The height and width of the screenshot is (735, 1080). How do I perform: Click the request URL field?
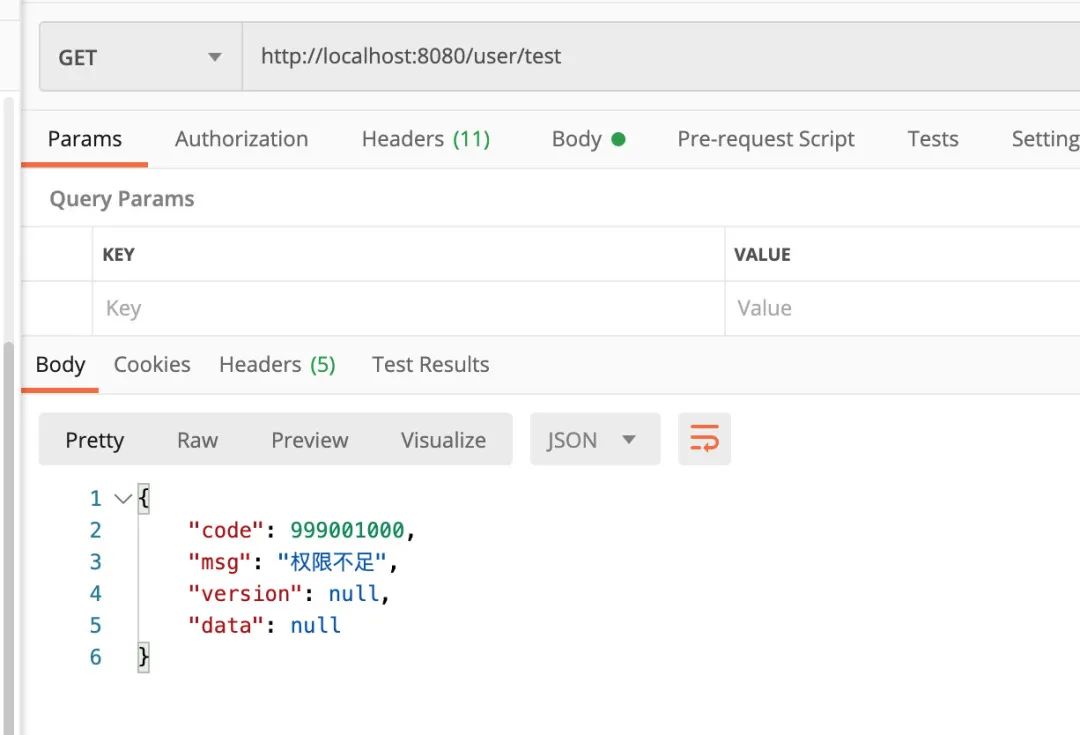661,56
